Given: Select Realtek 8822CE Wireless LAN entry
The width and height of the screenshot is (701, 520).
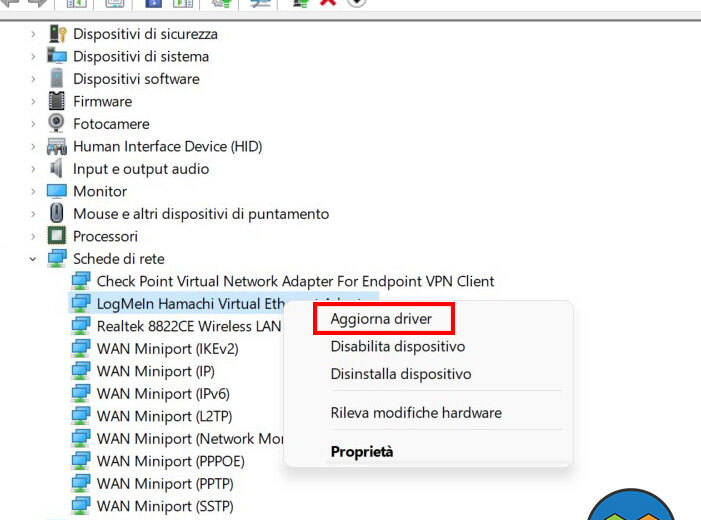Looking at the screenshot, I should [x=189, y=326].
